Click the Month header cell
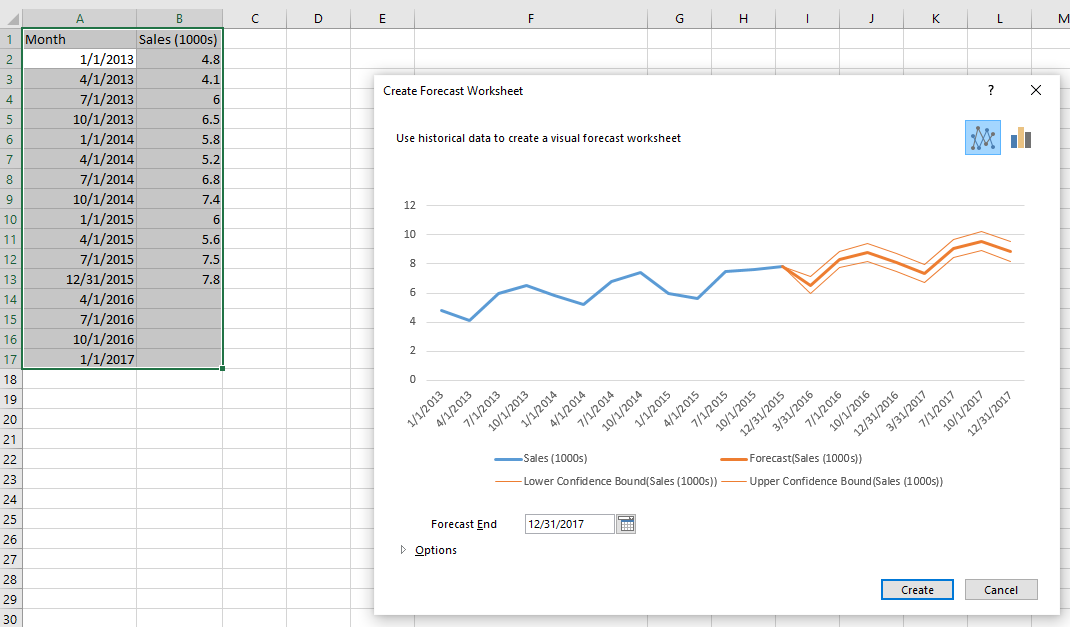The height and width of the screenshot is (627, 1070). [x=80, y=40]
